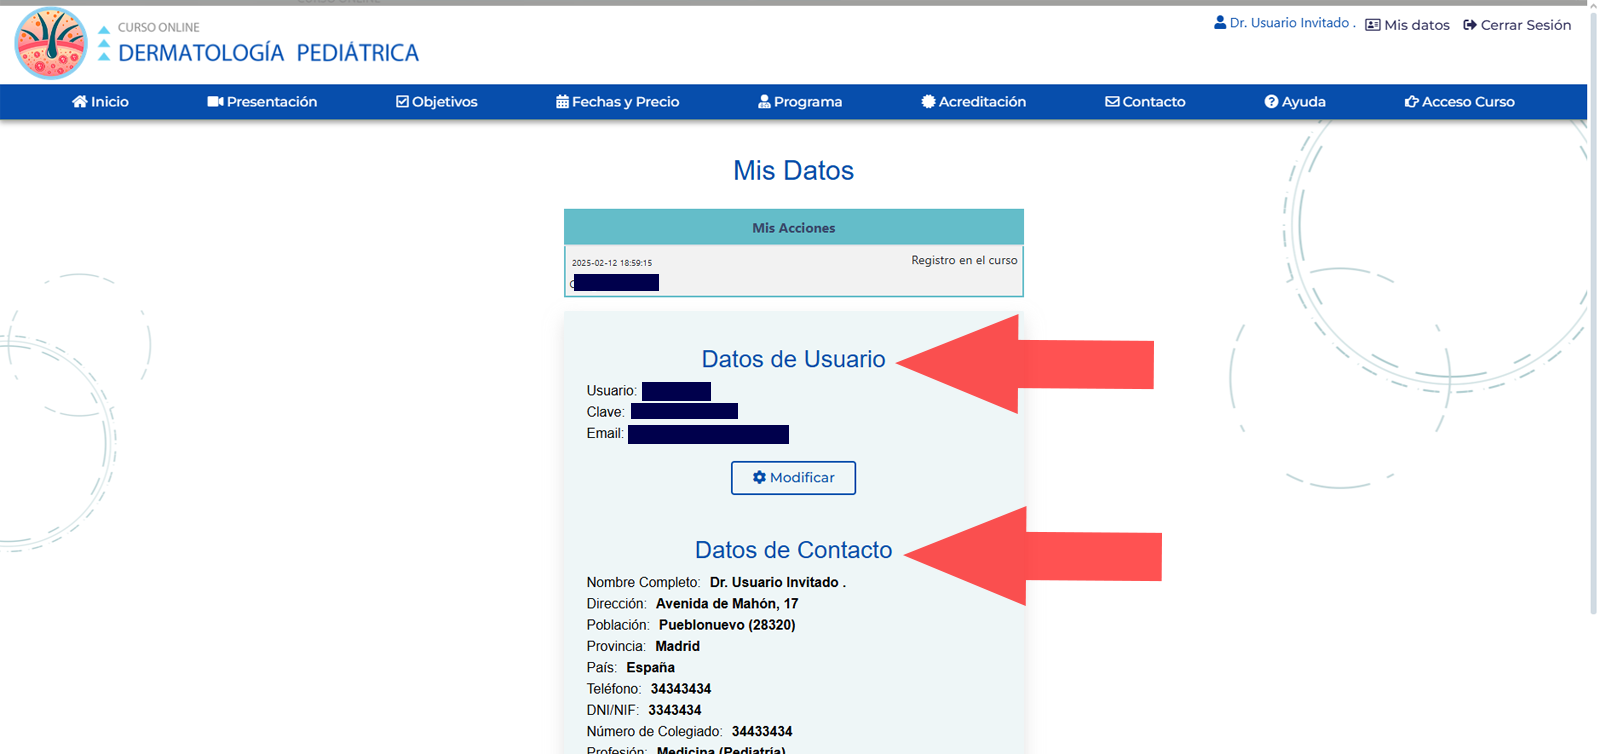Click the envelope icon beside Contacto
The width and height of the screenshot is (1599, 754).
point(1112,102)
